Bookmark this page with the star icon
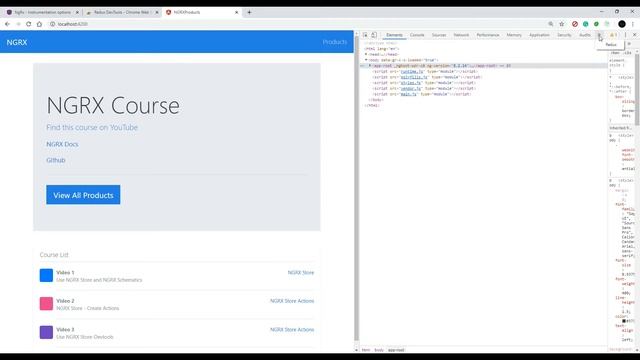Screen dimensions: 640x360 (x=562, y=24)
